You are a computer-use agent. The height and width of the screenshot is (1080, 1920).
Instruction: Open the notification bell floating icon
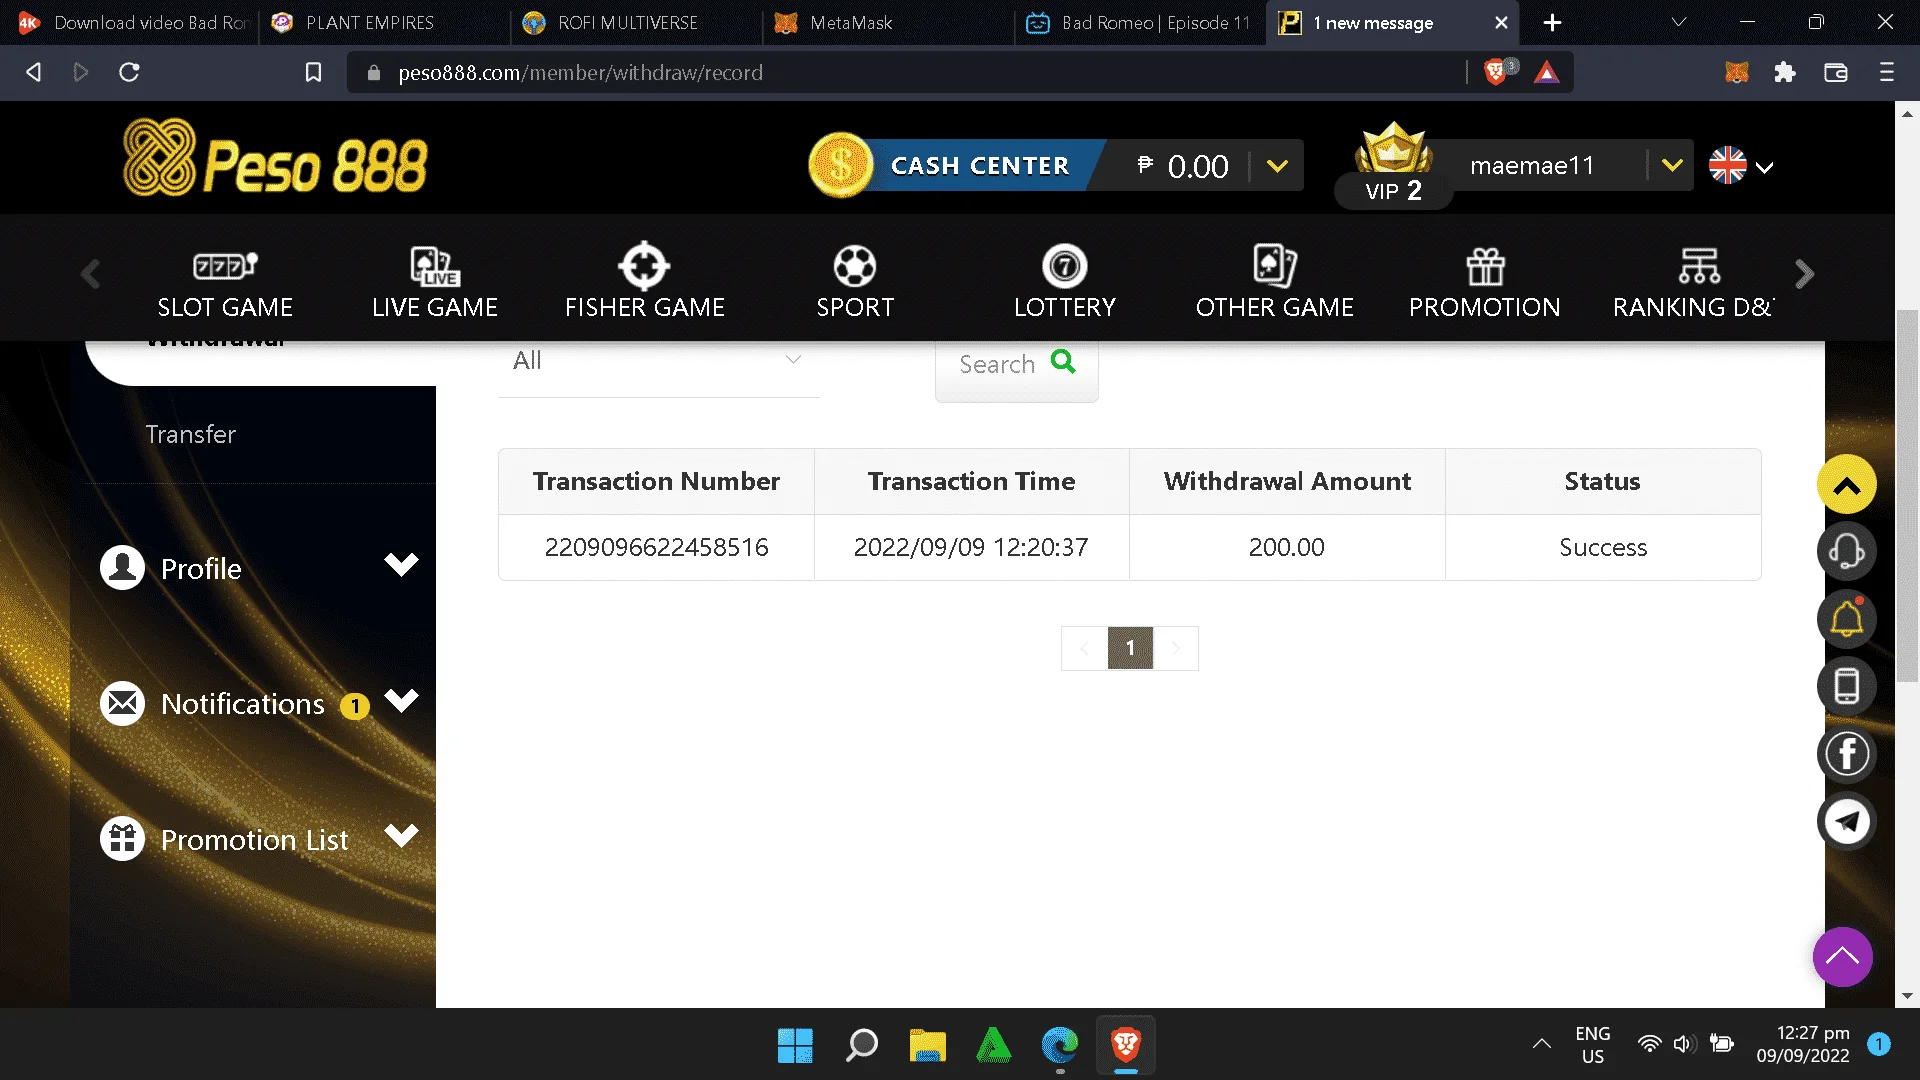click(x=1846, y=619)
